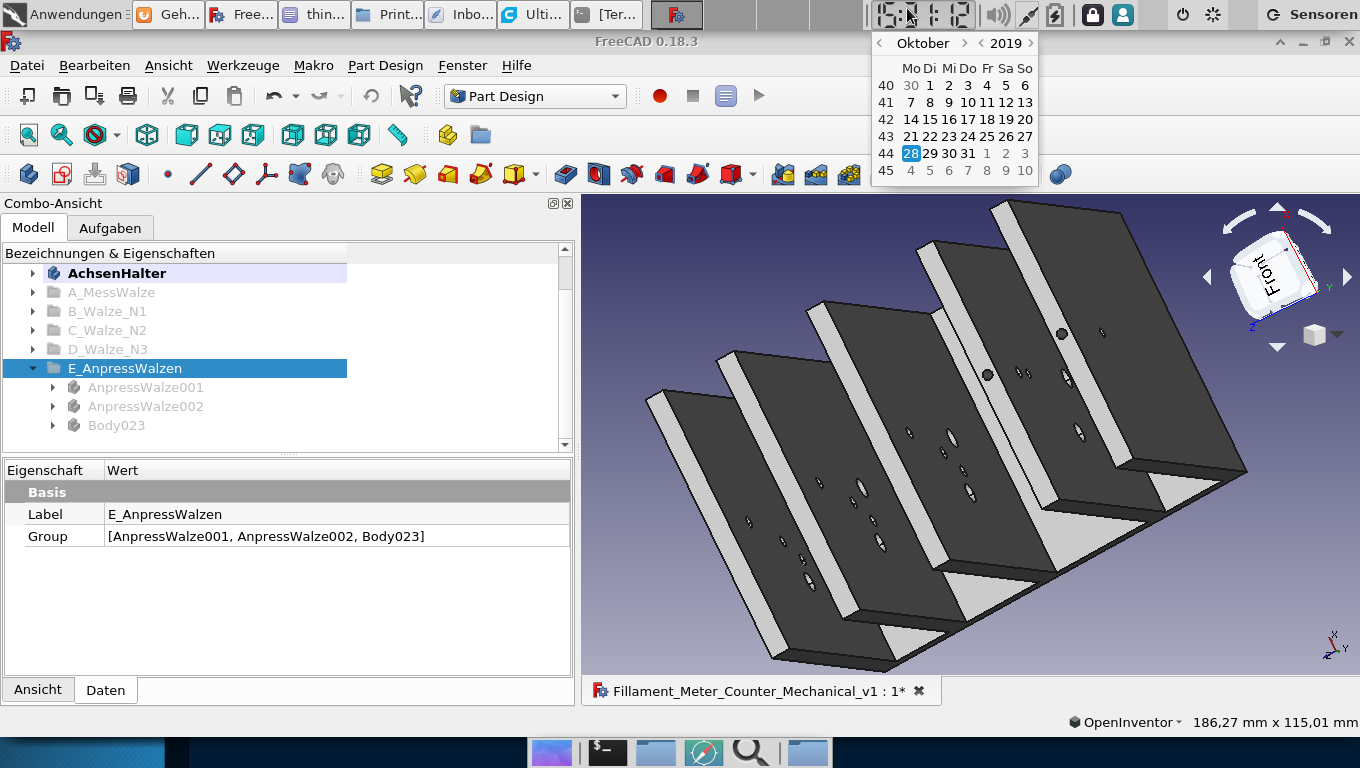Image resolution: width=1360 pixels, height=768 pixels.
Task: Open the subtractive primitive dropdown arrow
Action: click(x=753, y=174)
